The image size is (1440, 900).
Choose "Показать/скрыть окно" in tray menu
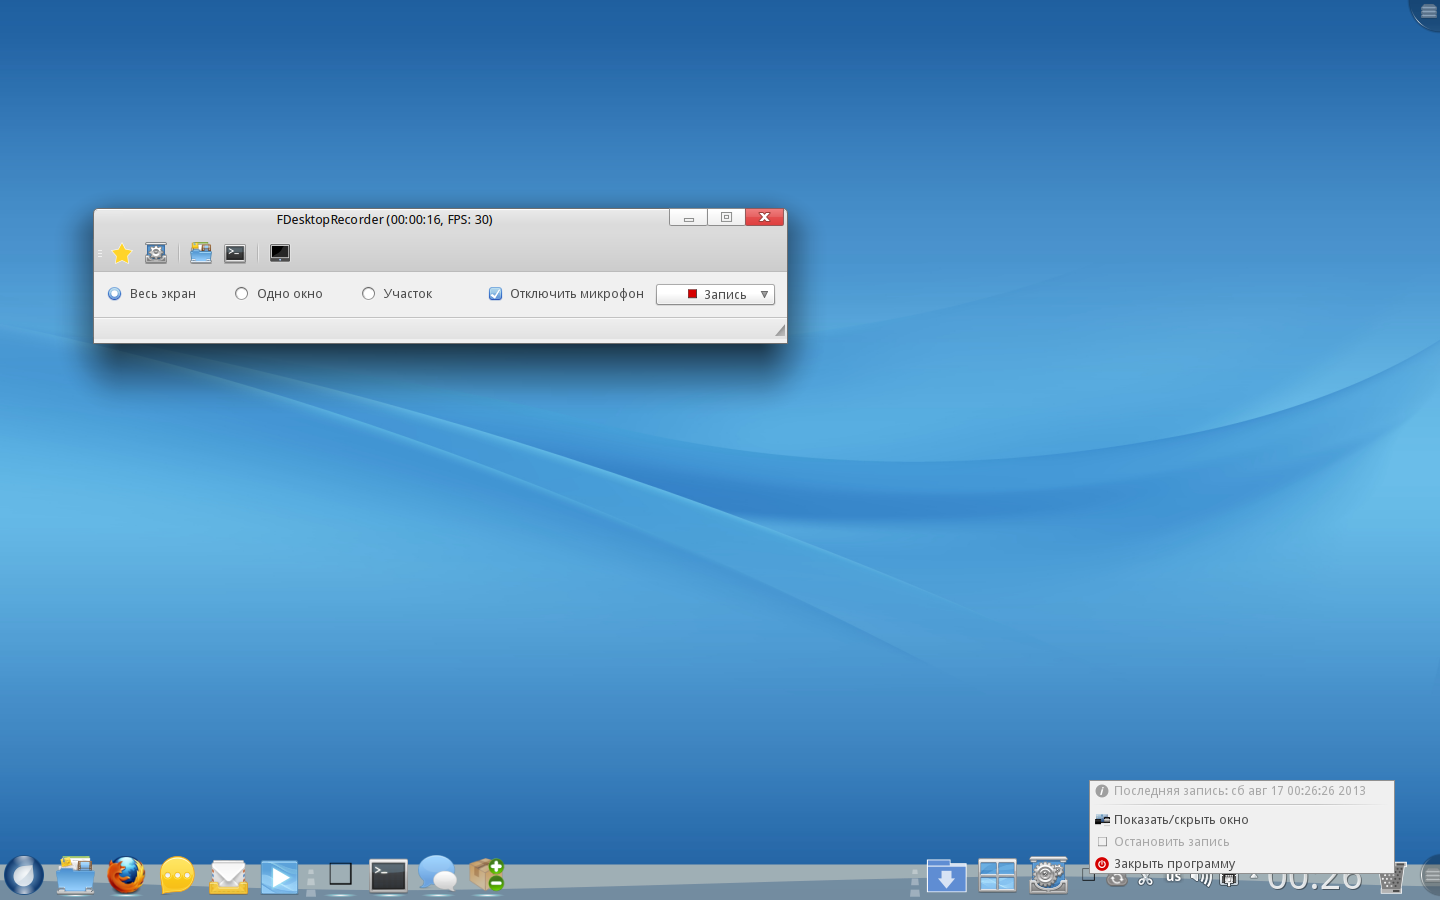click(x=1241, y=820)
